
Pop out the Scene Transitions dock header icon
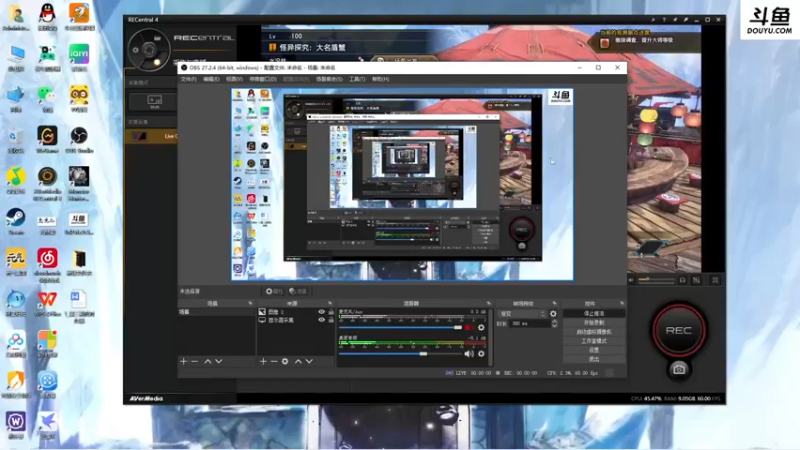pos(555,303)
